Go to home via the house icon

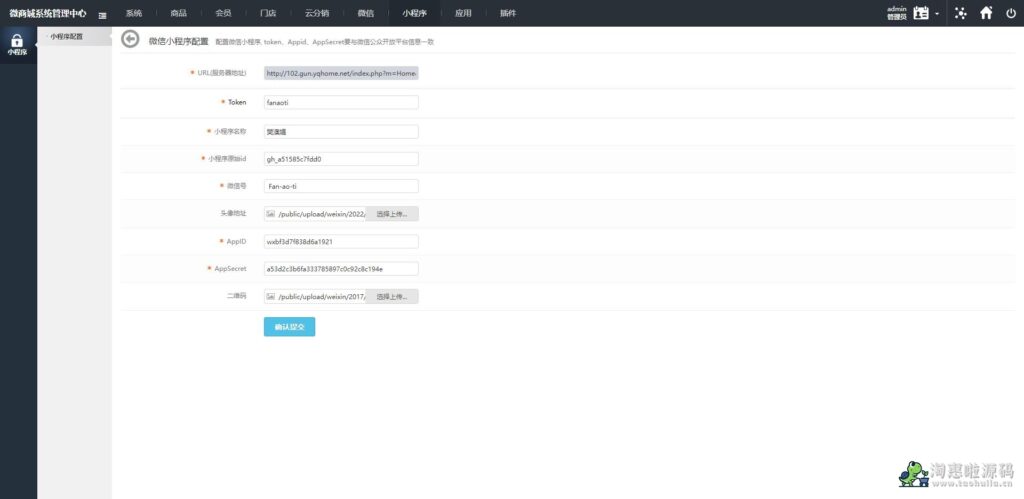(x=986, y=13)
